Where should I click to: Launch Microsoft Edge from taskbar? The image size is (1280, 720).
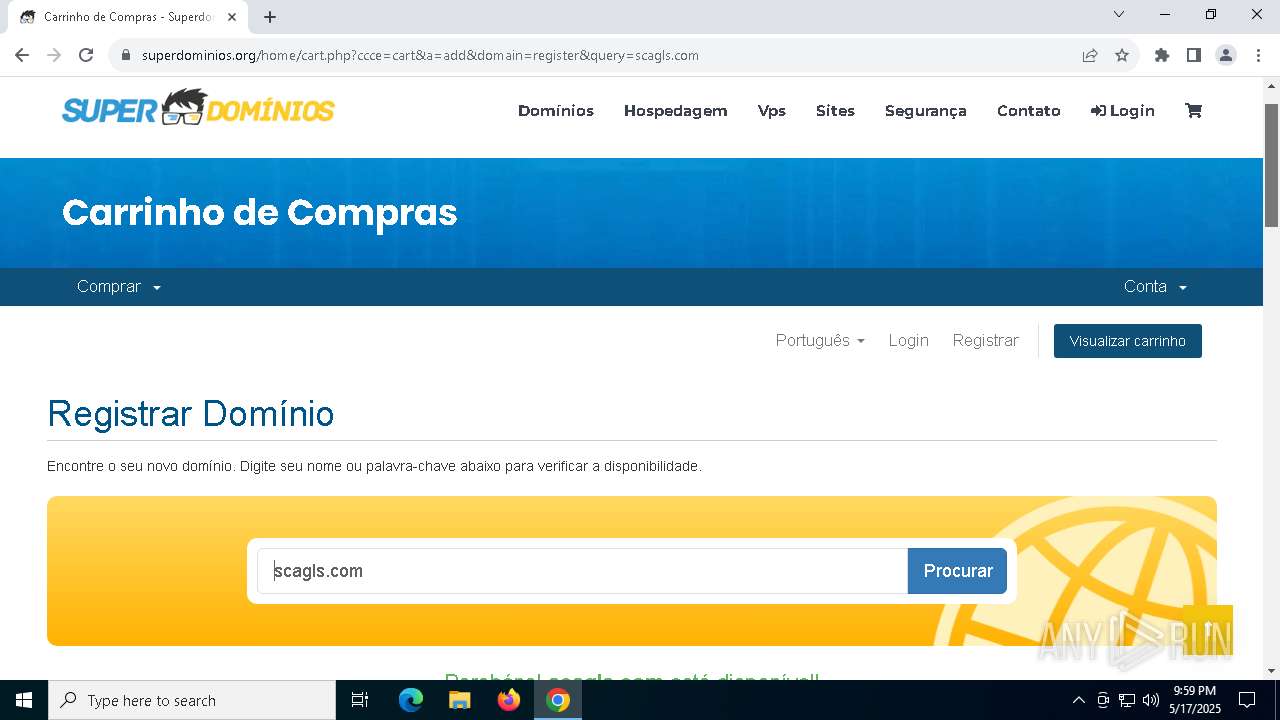click(411, 700)
